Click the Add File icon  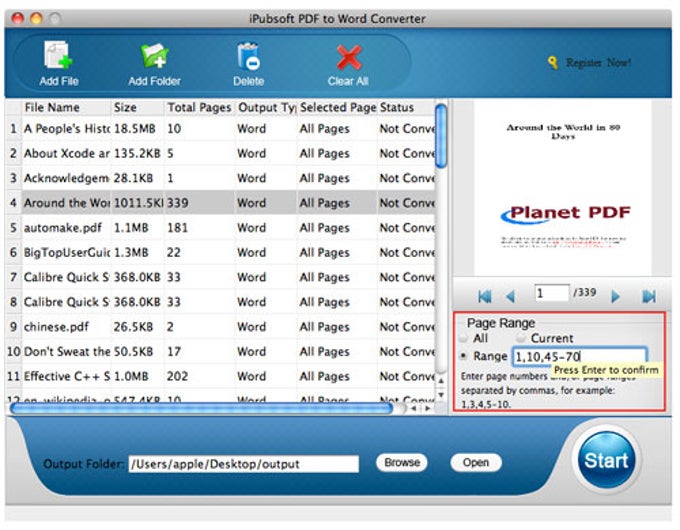coord(58,55)
